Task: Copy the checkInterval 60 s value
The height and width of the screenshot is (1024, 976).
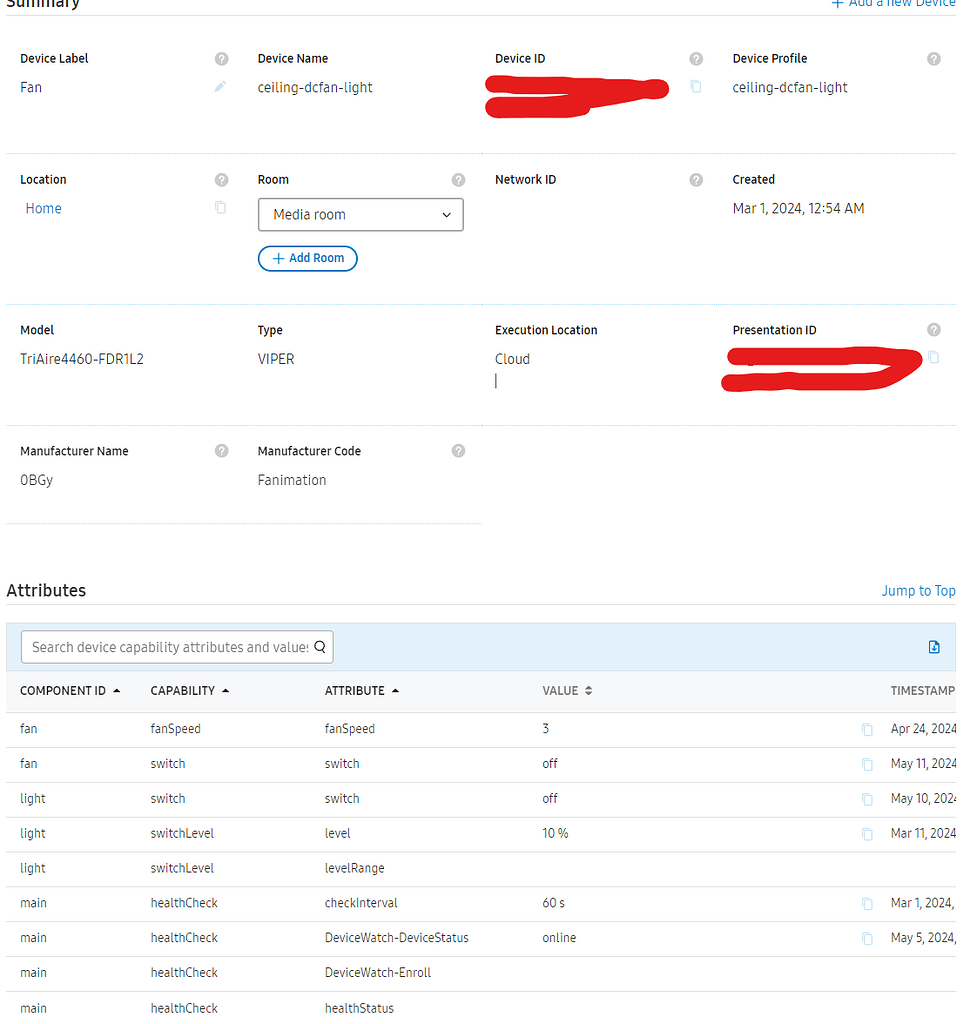Action: click(867, 903)
